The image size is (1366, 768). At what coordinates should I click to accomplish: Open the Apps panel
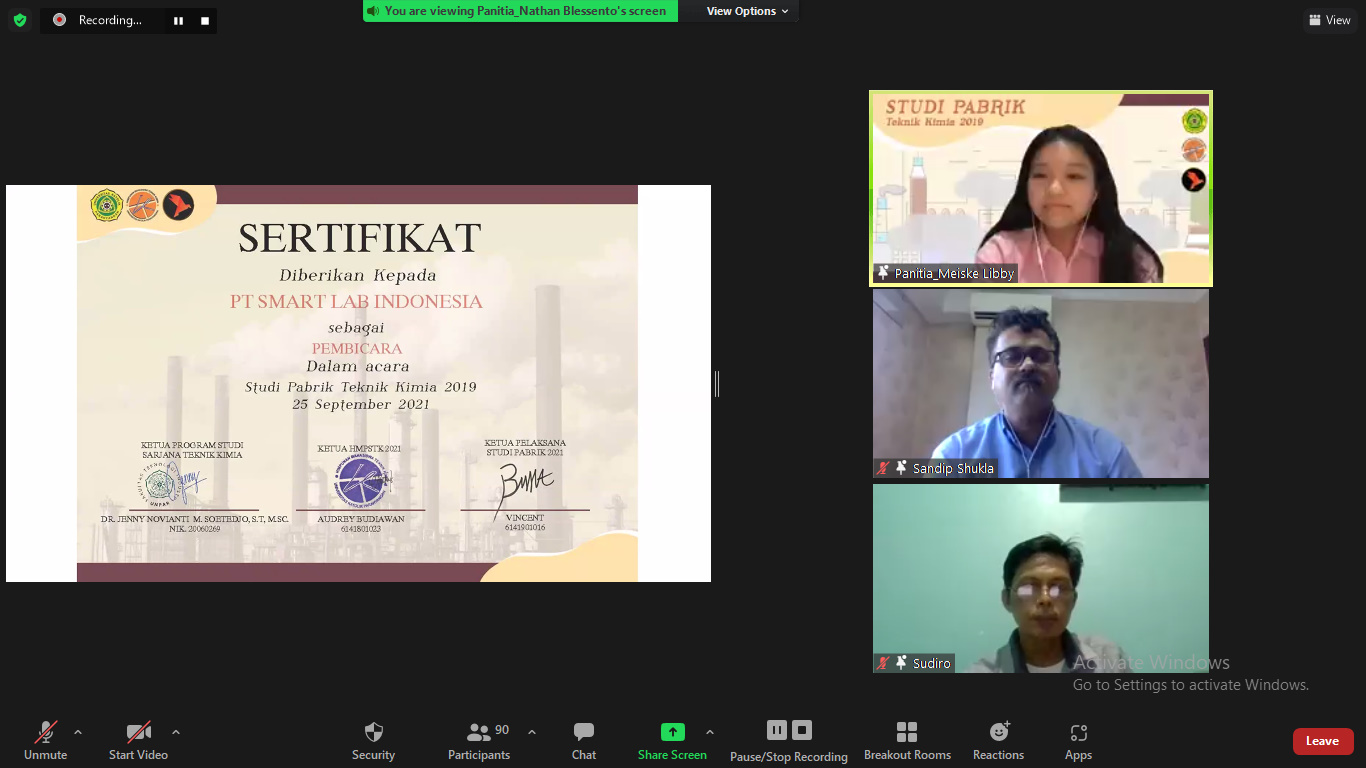click(x=1078, y=740)
